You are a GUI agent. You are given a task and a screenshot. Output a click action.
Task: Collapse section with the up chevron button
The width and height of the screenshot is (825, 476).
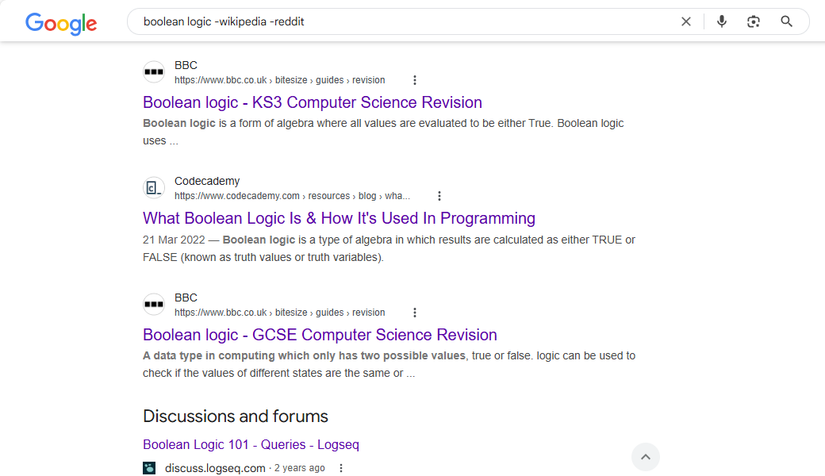[x=646, y=457]
